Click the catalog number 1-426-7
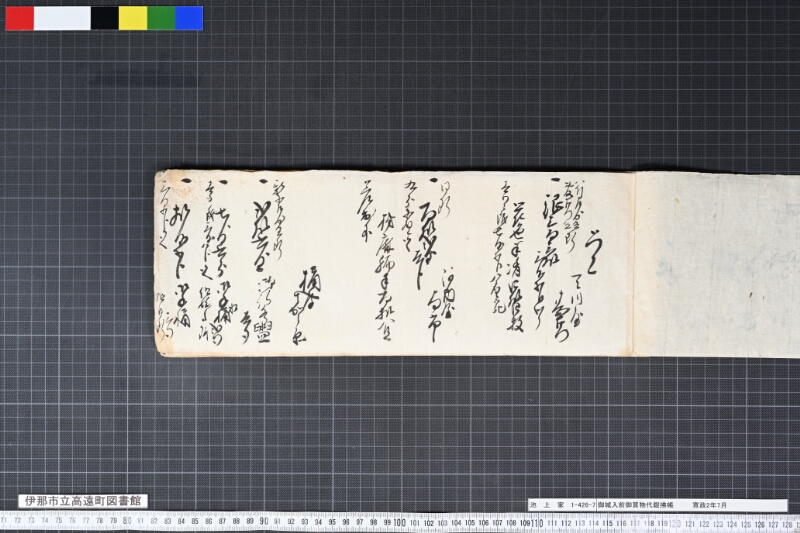 click(583, 505)
